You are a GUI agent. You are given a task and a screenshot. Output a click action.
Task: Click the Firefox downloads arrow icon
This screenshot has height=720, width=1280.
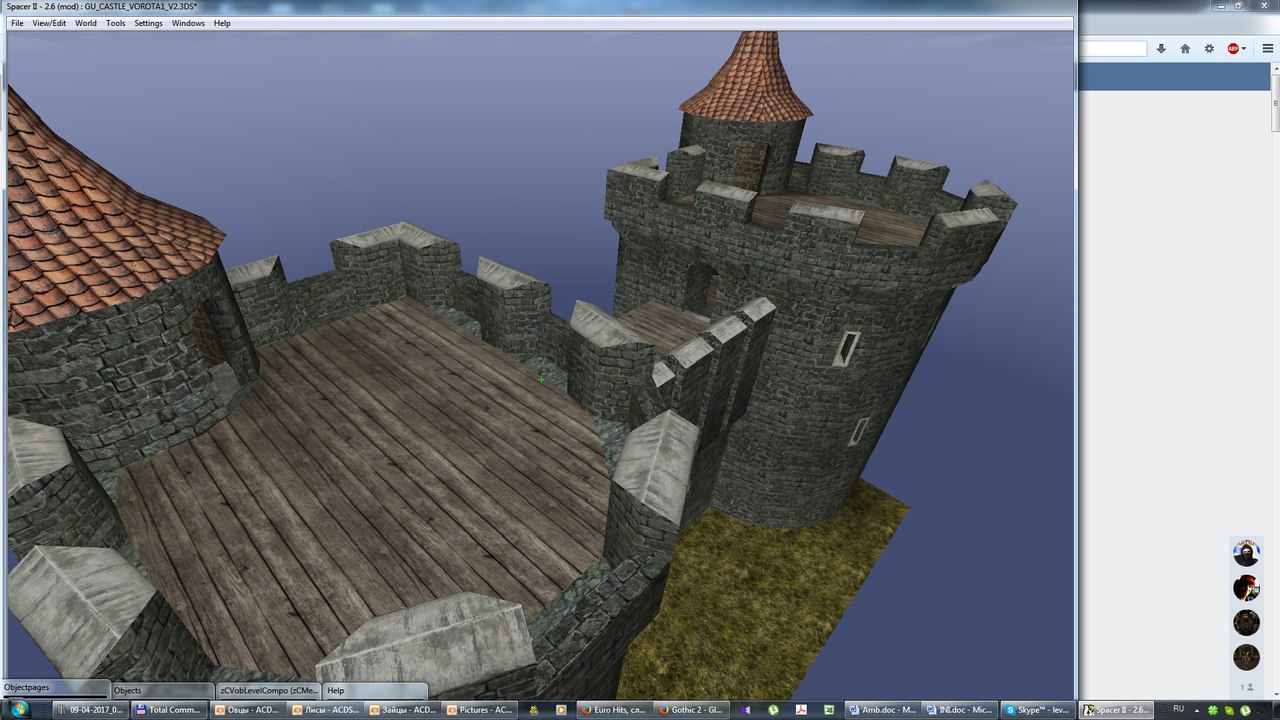tap(1161, 48)
